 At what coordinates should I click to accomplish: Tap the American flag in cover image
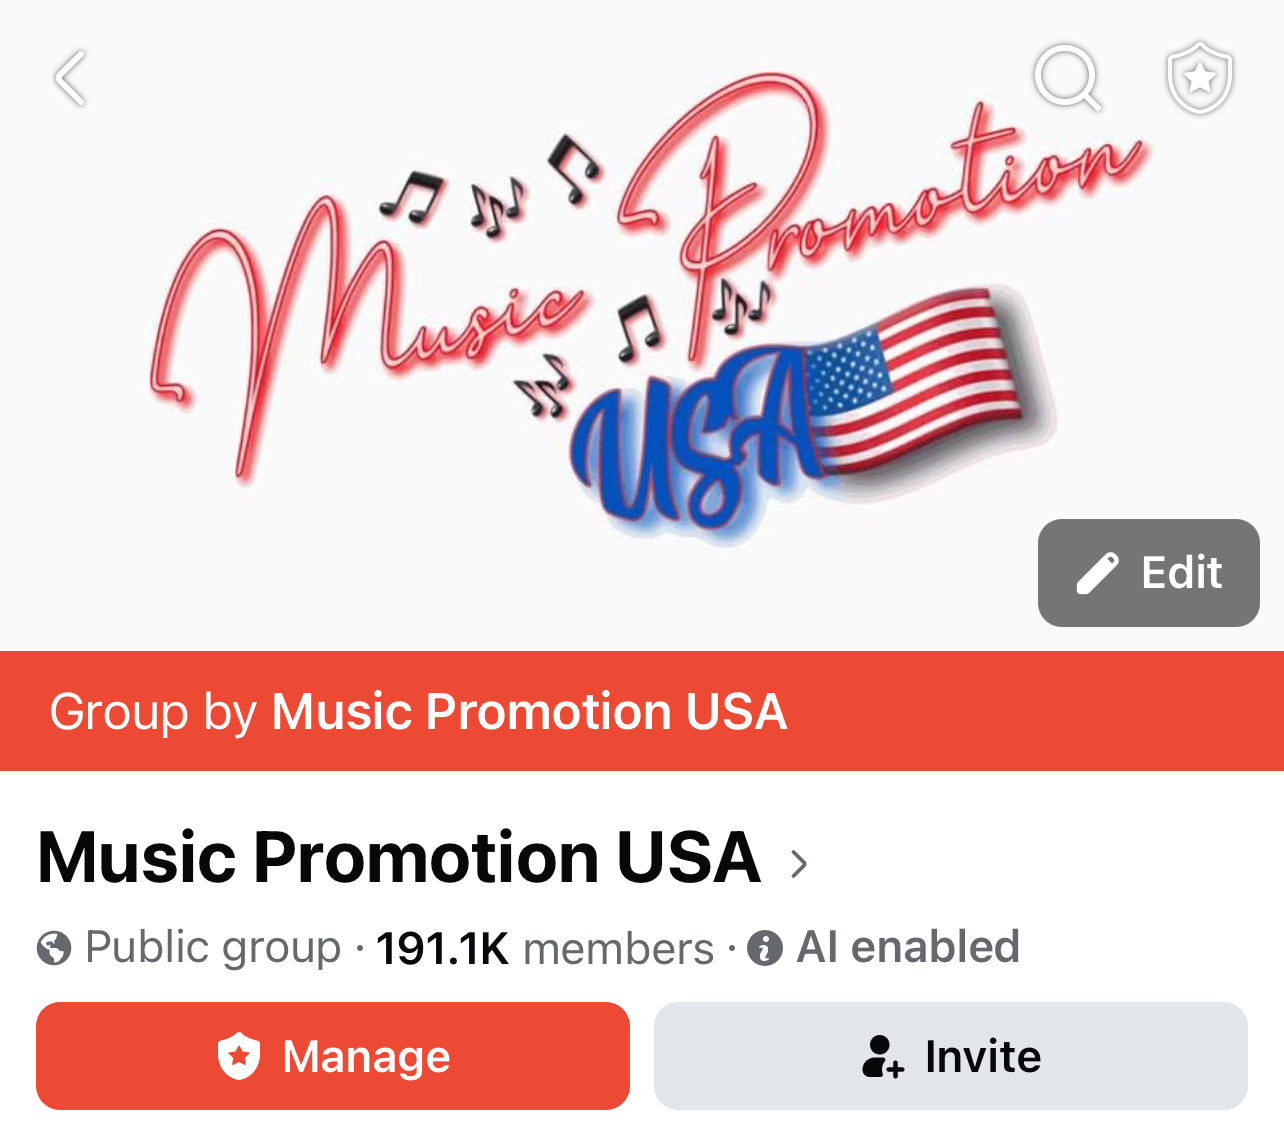point(915,378)
